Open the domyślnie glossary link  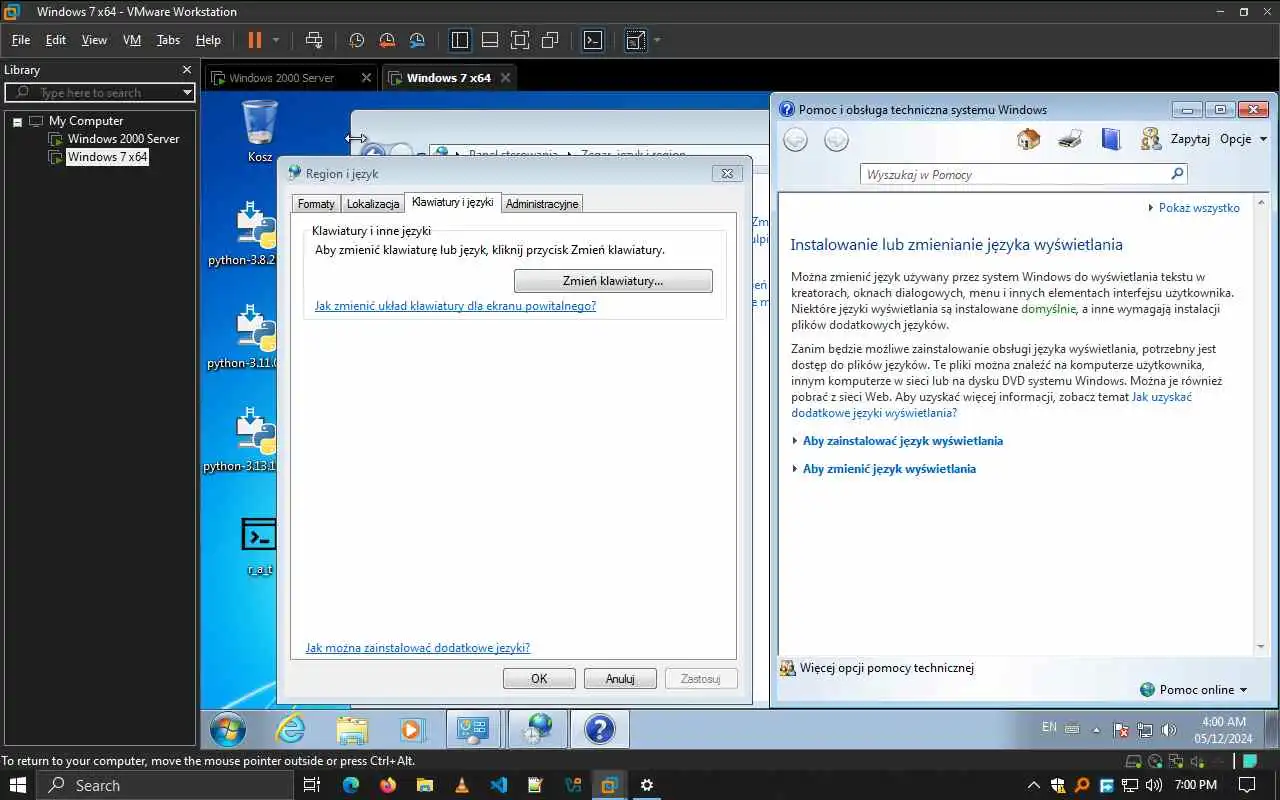click(1048, 309)
